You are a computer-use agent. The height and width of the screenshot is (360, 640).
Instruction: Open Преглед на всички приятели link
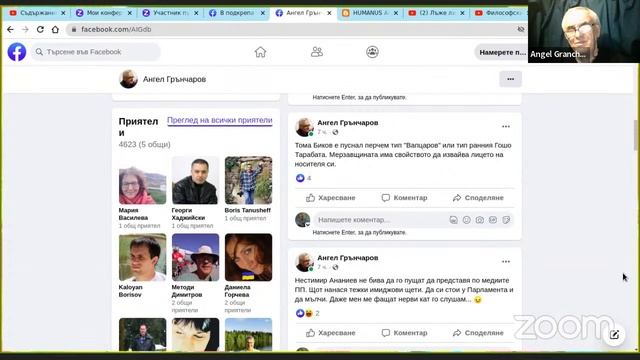[220, 120]
